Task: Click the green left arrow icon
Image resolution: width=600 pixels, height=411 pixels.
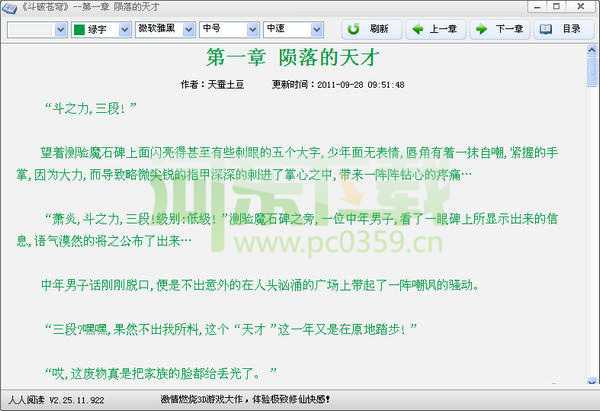Action: 417,29
